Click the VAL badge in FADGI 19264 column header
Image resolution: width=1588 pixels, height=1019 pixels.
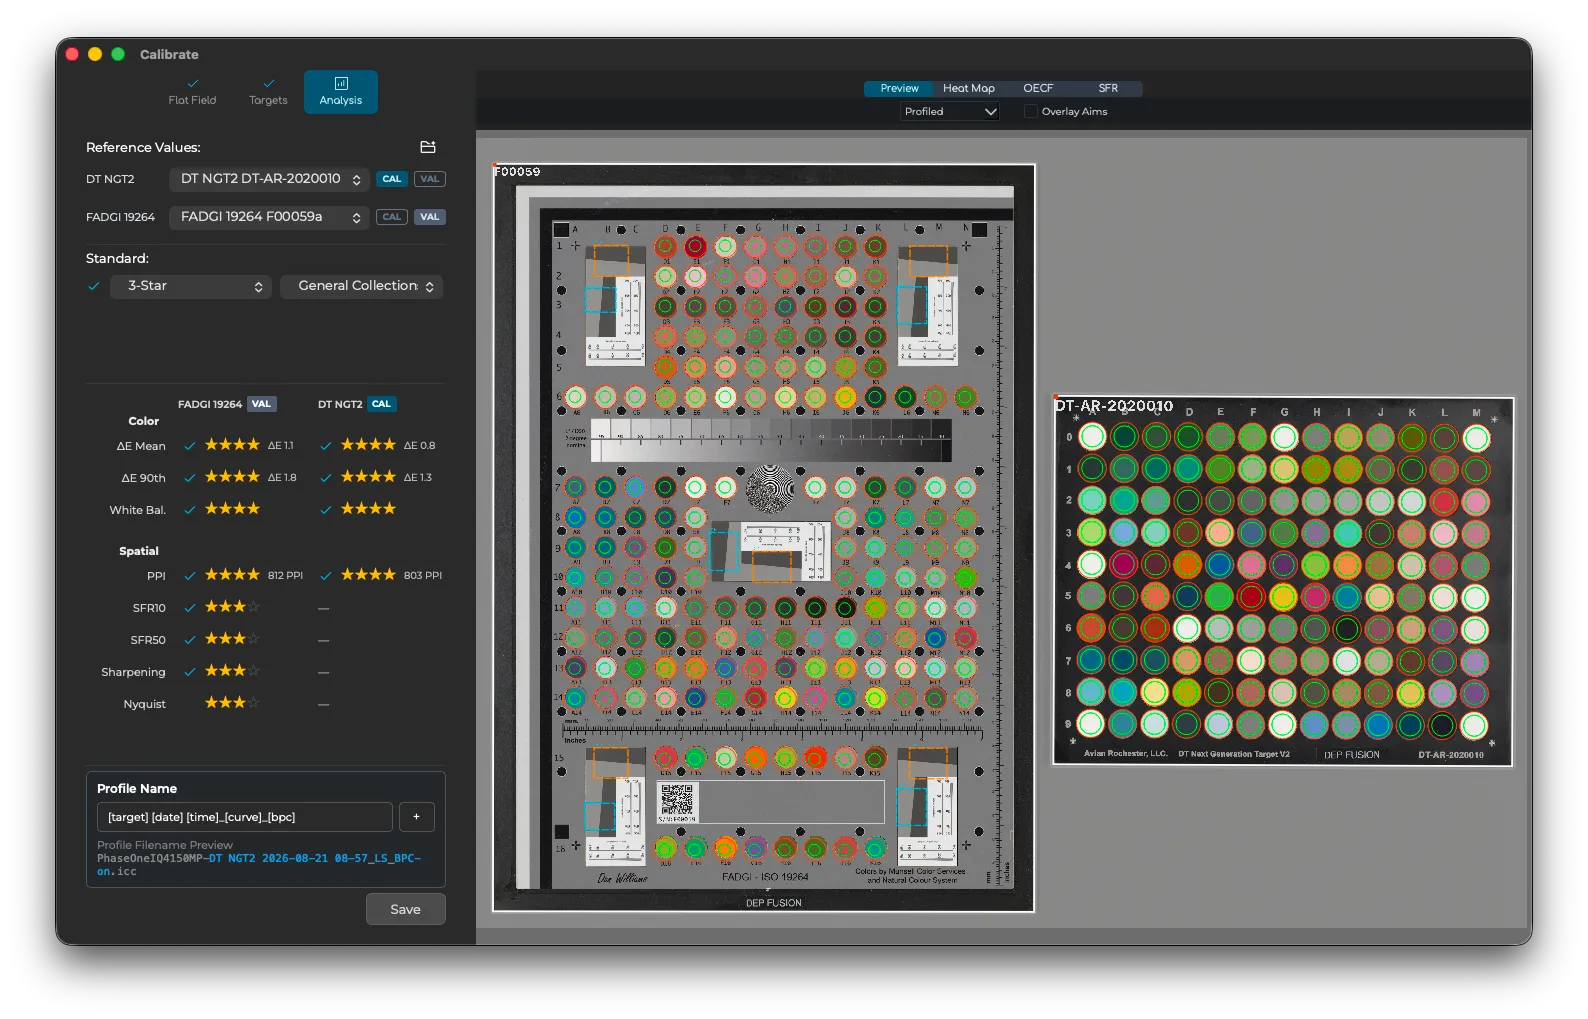pyautogui.click(x=262, y=404)
